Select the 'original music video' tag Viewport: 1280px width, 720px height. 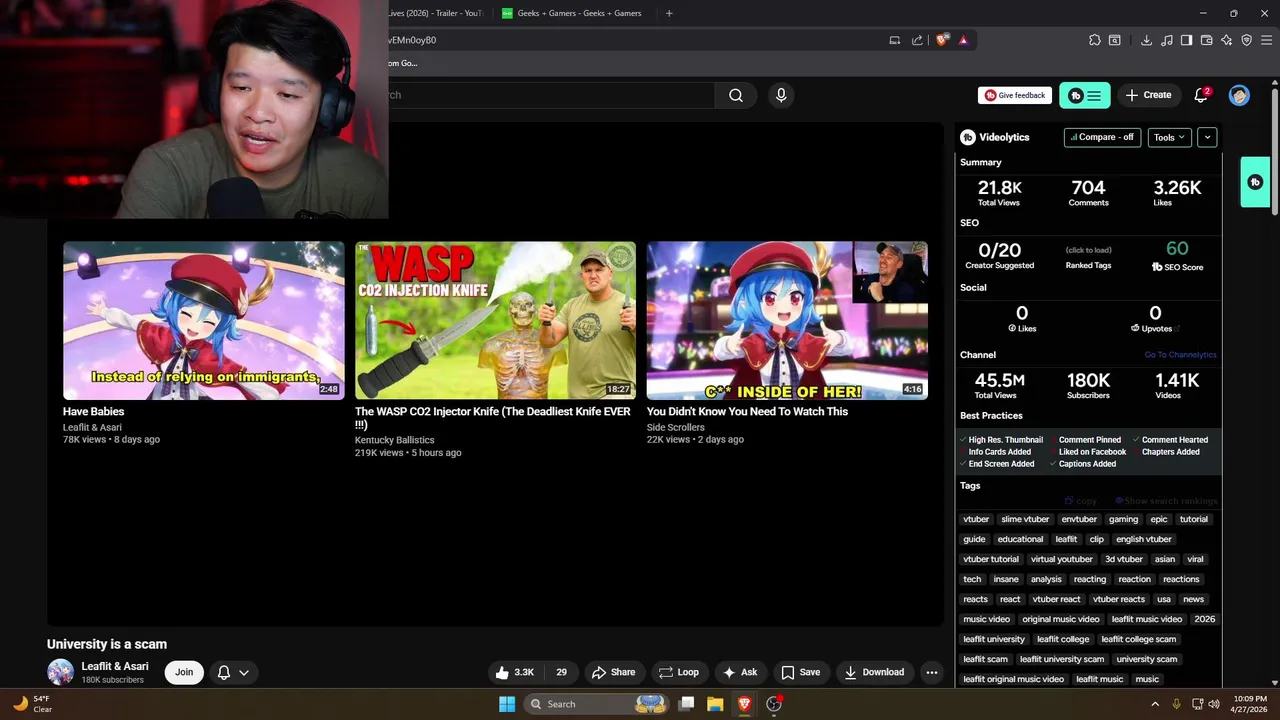(1060, 619)
